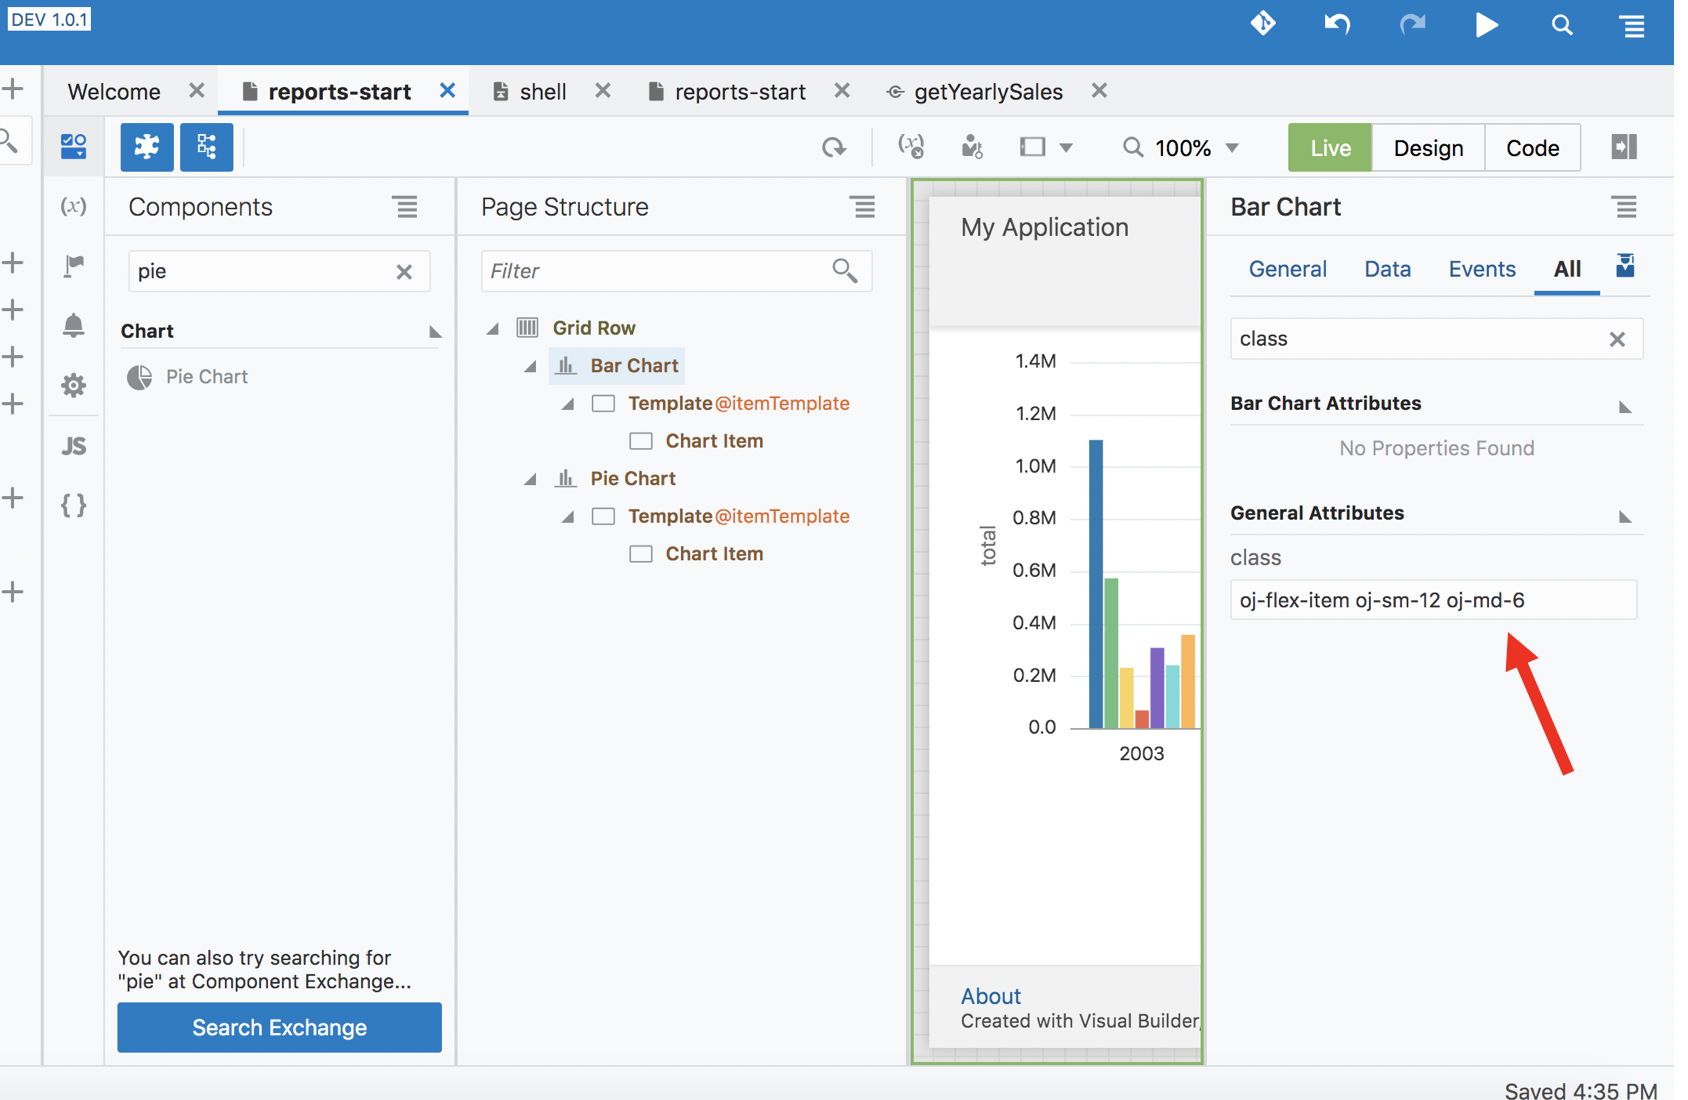
Task: Collapse the Chart components category
Action: (435, 332)
